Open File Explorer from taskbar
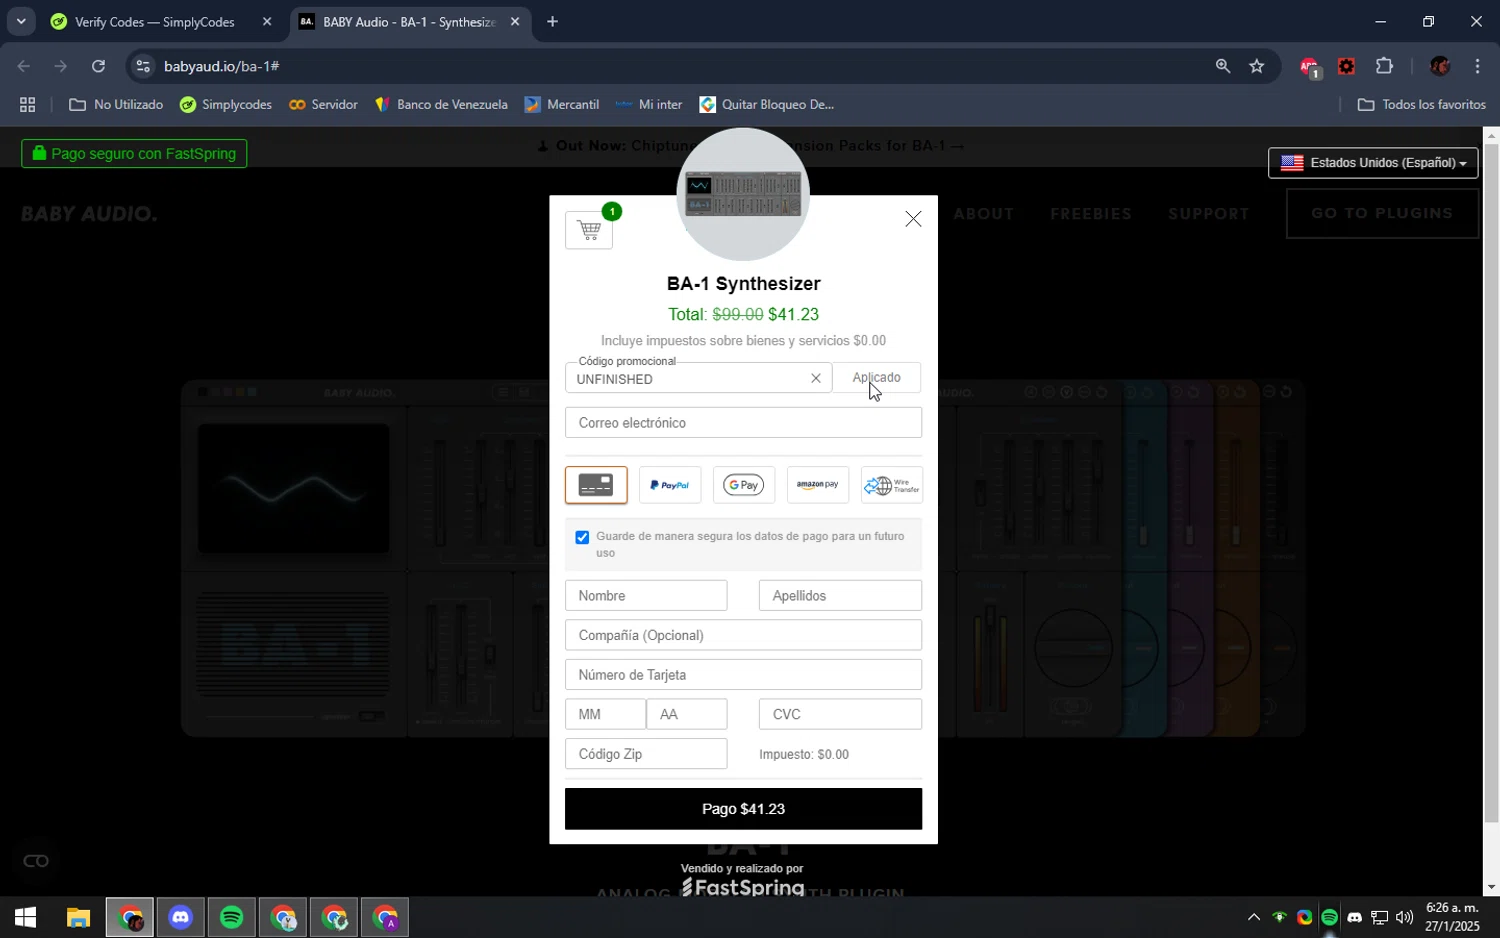The image size is (1500, 938). click(78, 917)
